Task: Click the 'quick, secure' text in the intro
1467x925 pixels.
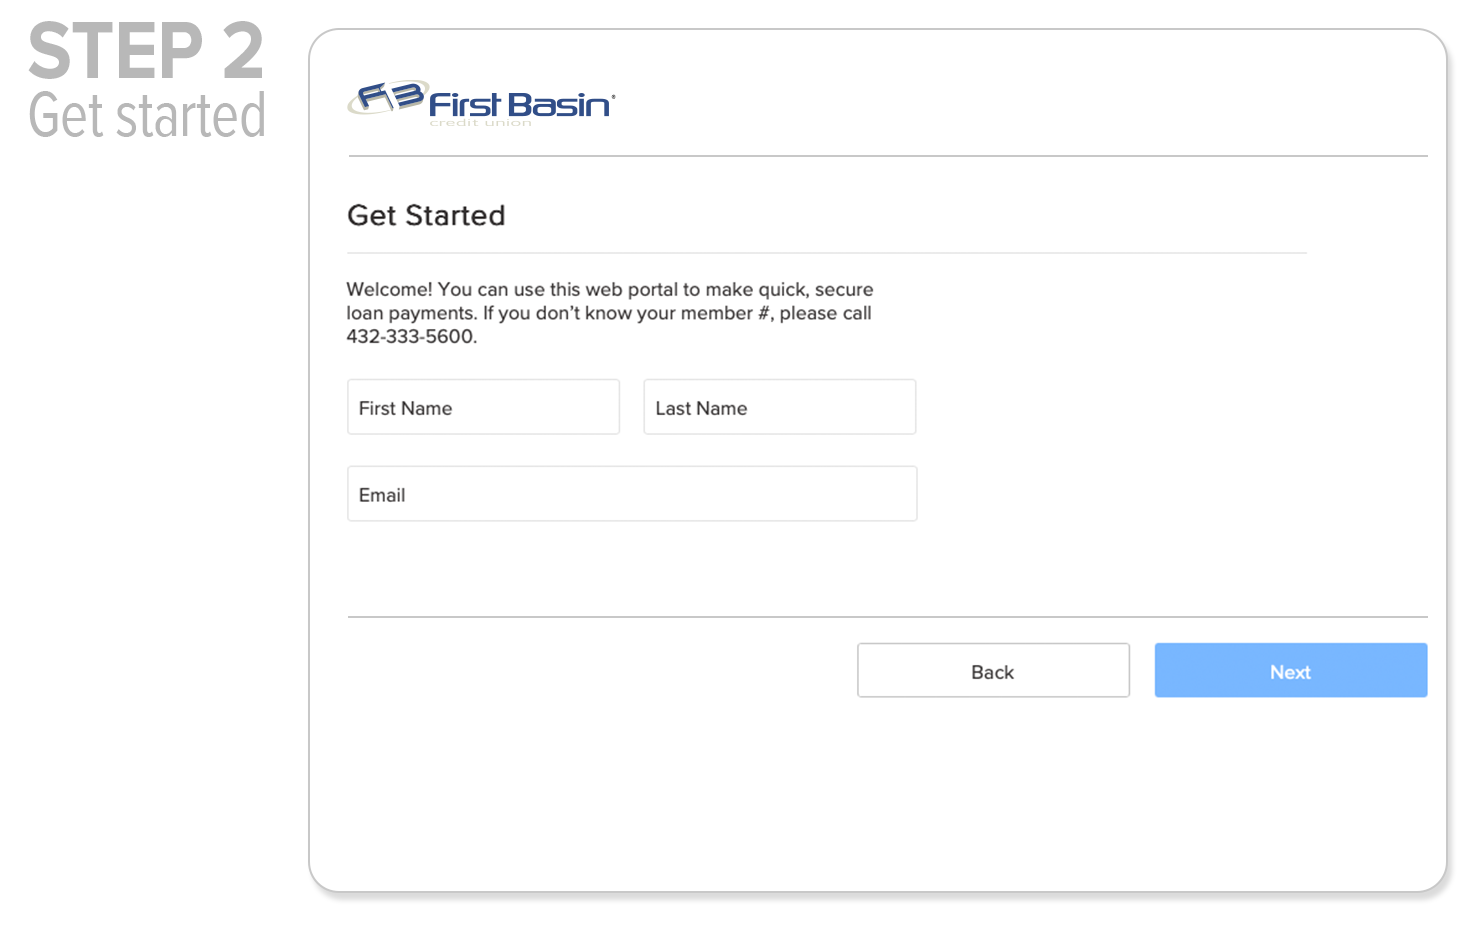Action: [815, 289]
